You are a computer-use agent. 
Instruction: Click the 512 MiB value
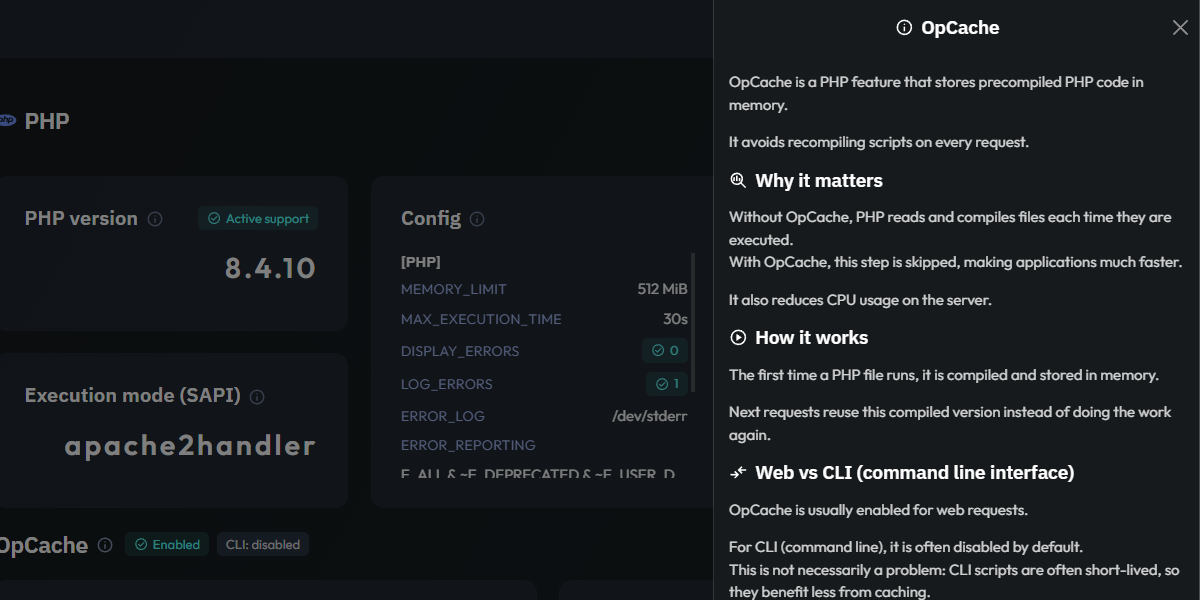coord(662,289)
